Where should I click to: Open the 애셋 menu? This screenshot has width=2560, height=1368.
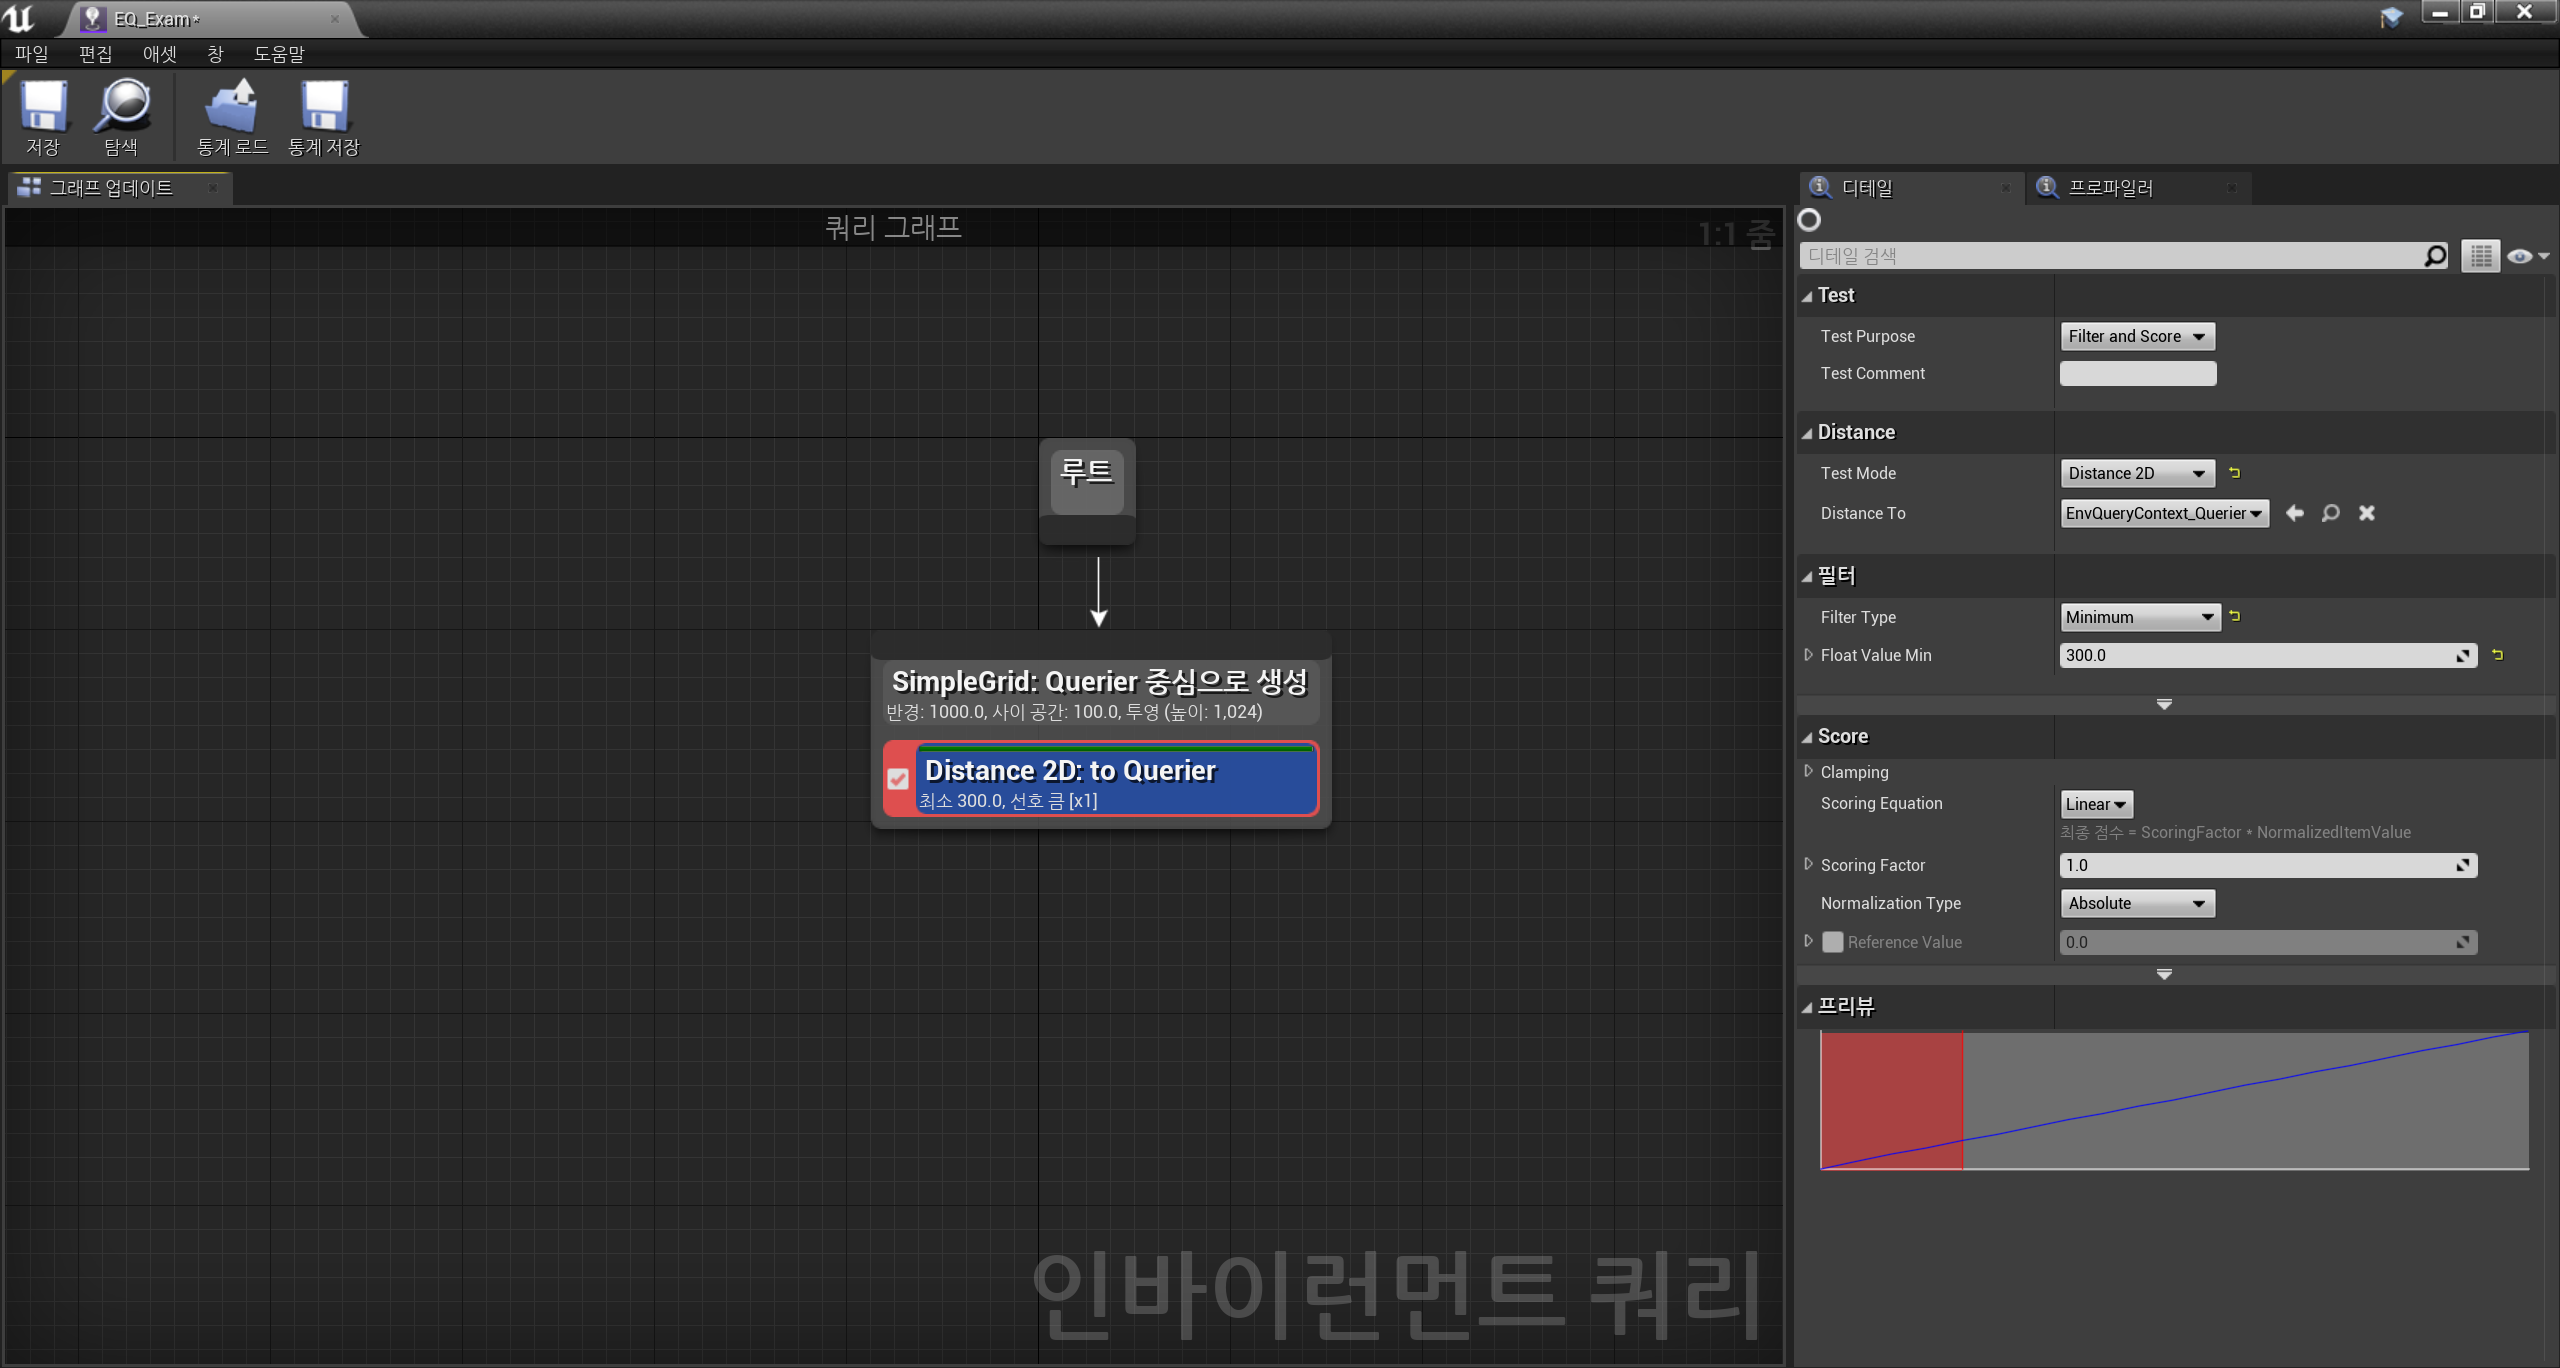[159, 54]
